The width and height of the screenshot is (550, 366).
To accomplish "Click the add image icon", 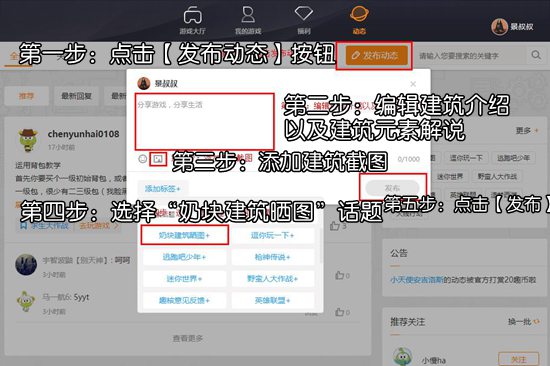I will click(158, 159).
